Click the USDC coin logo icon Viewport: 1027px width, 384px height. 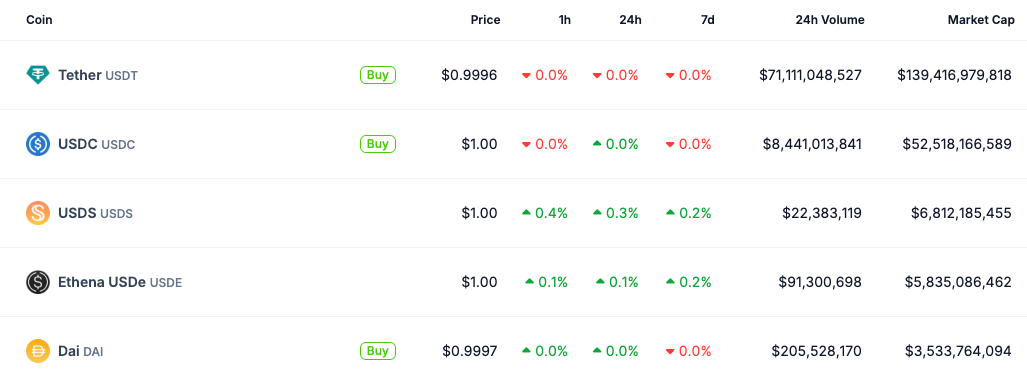point(37,144)
